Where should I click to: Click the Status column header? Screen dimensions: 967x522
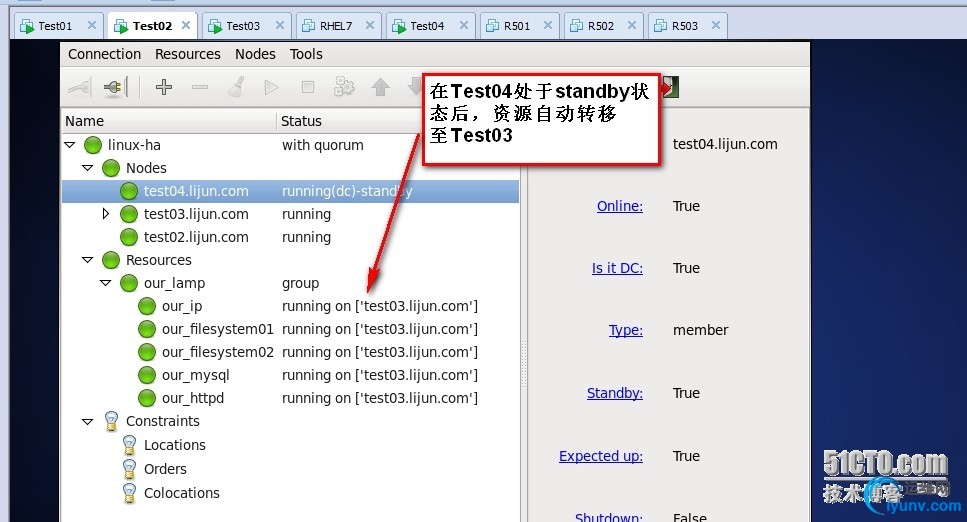[x=301, y=121]
